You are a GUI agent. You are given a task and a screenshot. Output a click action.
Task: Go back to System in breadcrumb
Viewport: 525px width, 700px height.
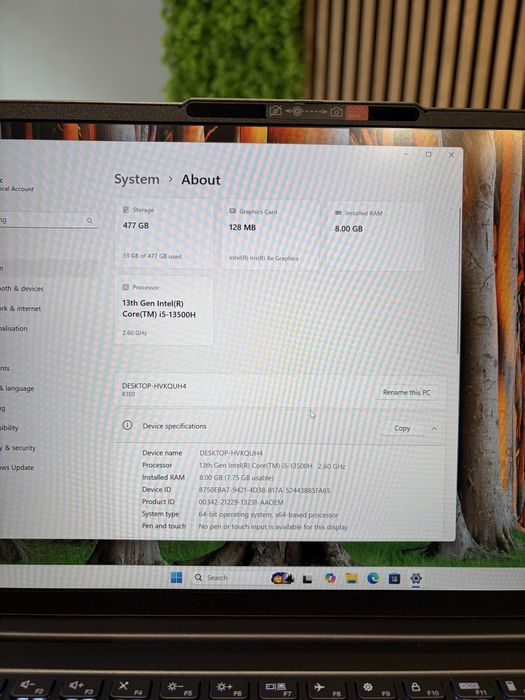pos(137,179)
